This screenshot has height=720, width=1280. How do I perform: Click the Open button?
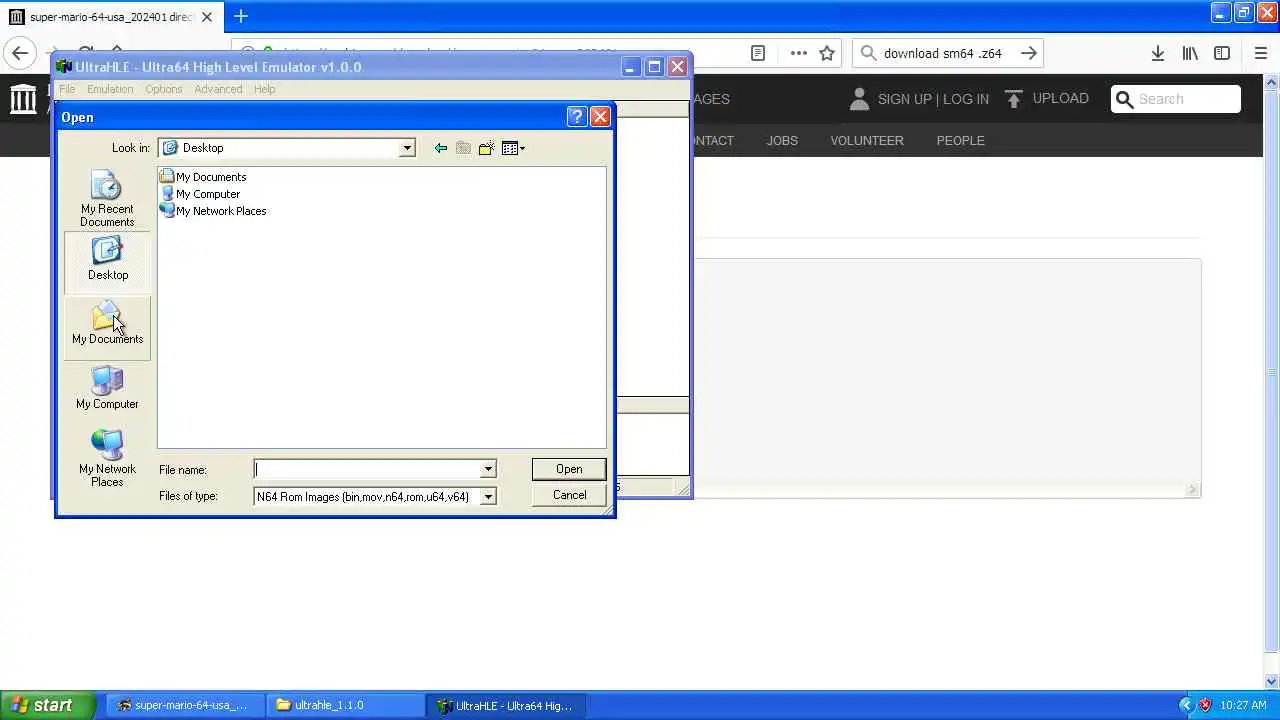[569, 469]
